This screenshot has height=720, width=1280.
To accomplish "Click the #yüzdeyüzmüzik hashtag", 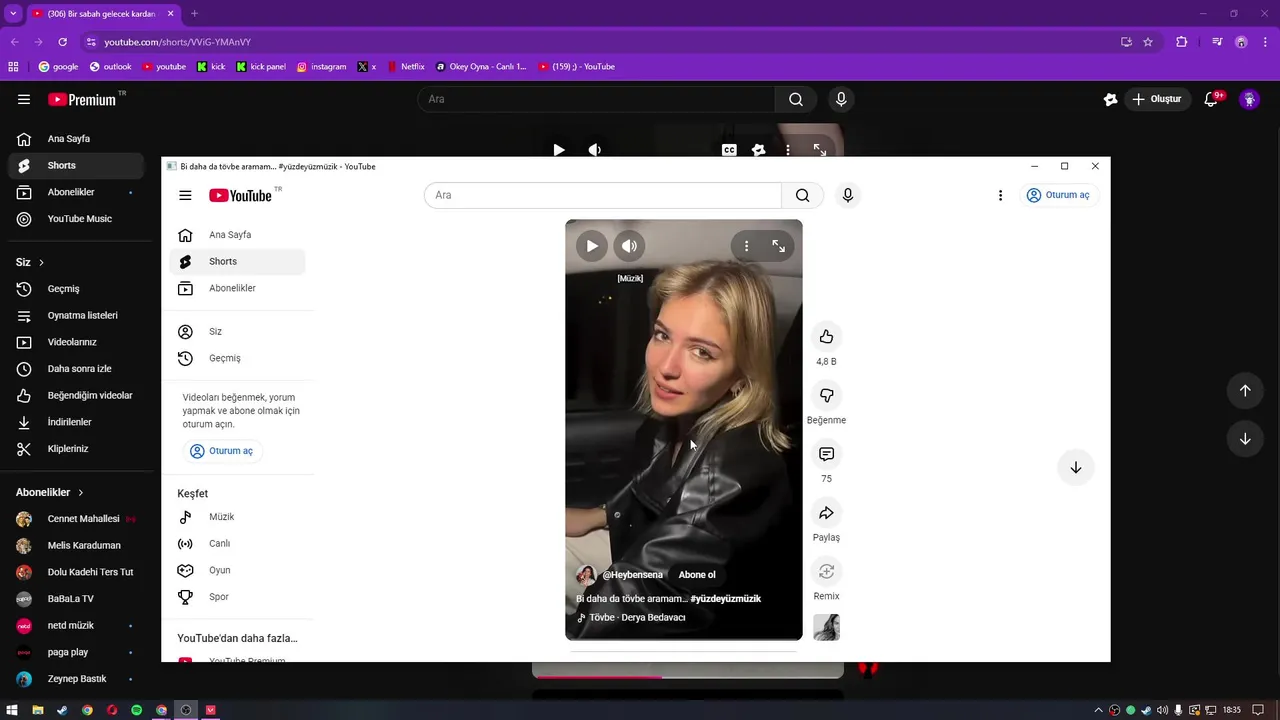I will pyautogui.click(x=726, y=599).
